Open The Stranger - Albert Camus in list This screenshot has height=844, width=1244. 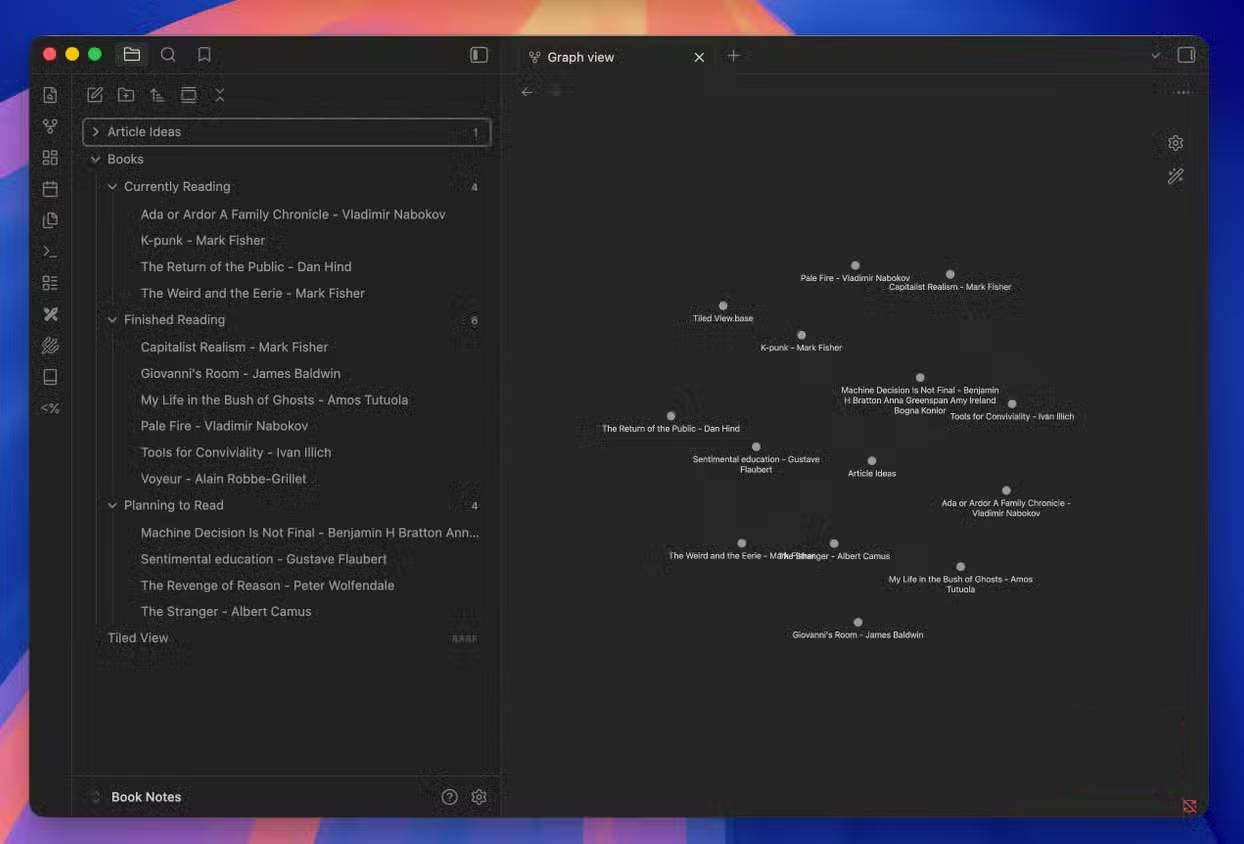click(x=226, y=612)
